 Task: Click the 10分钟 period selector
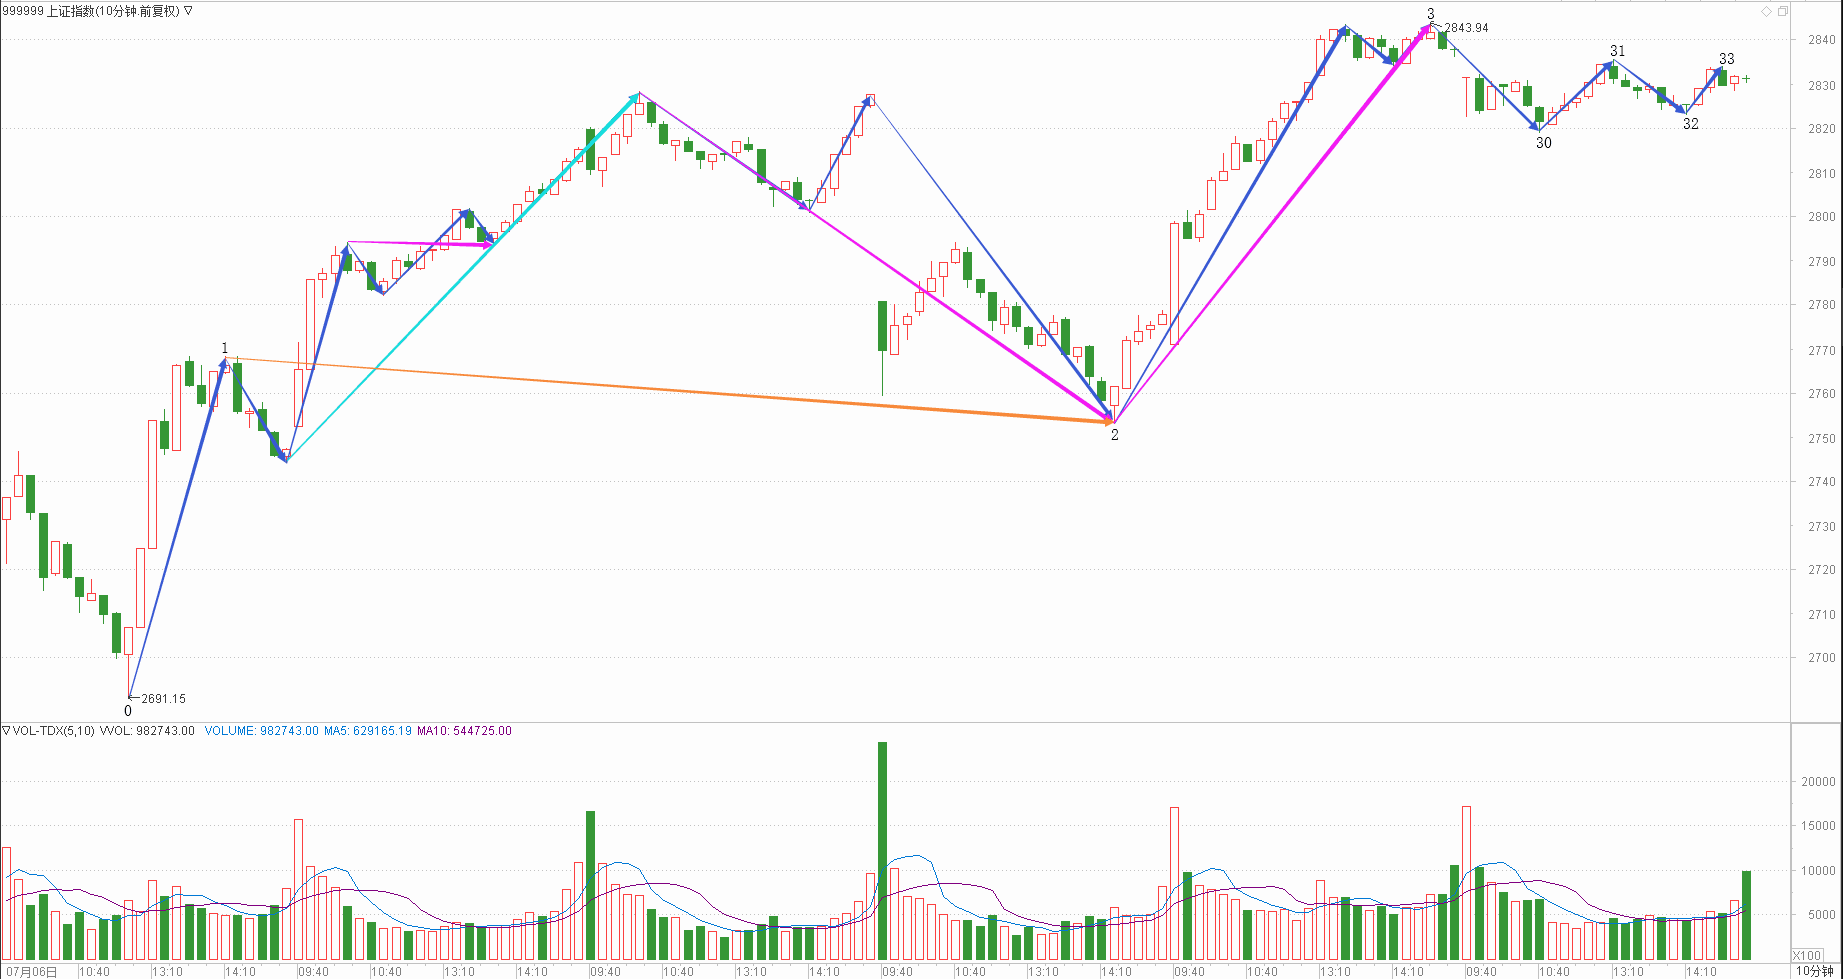coord(1815,971)
